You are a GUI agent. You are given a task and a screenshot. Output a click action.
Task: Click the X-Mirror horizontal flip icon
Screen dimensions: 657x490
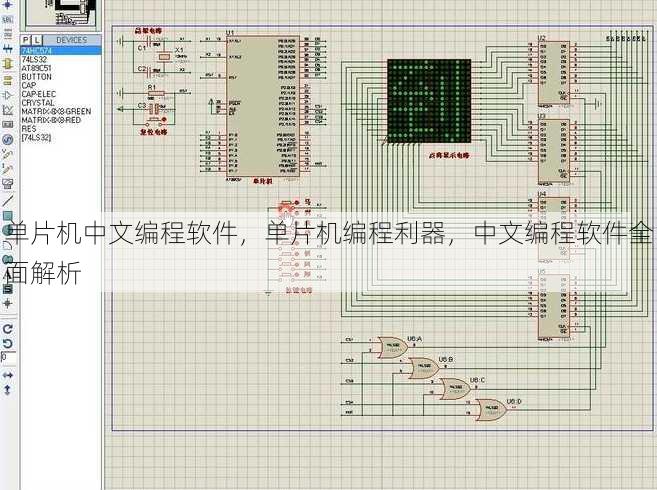[x=7, y=375]
